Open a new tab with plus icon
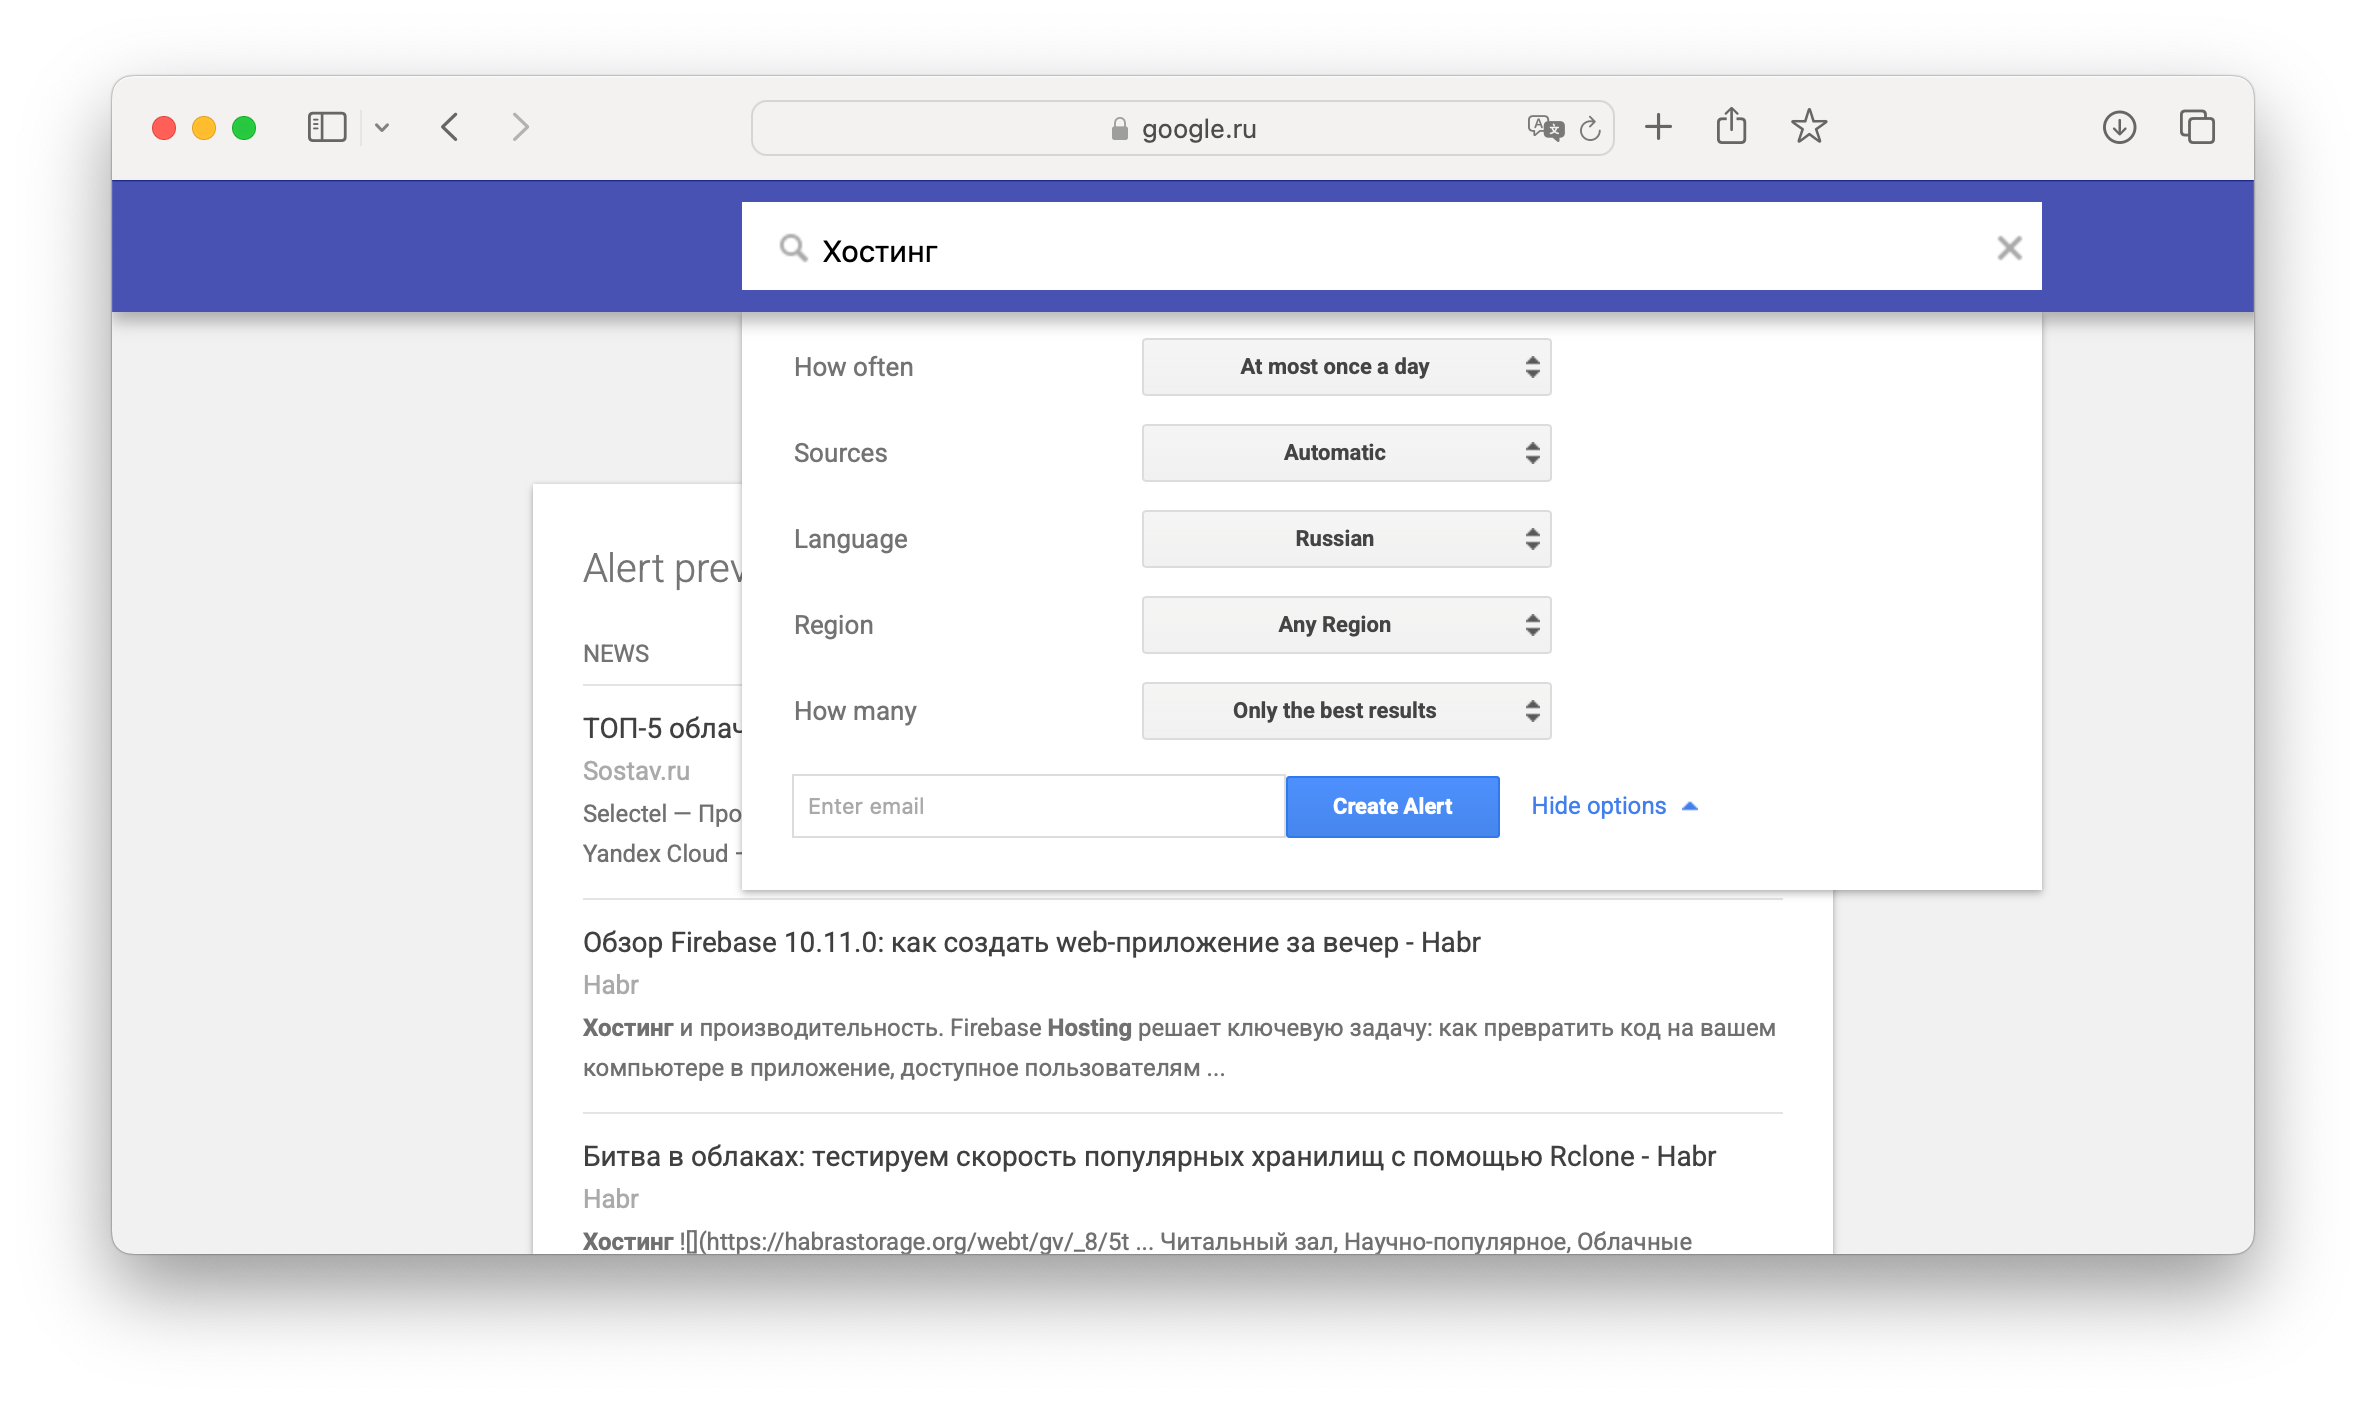 pyautogui.click(x=1657, y=127)
